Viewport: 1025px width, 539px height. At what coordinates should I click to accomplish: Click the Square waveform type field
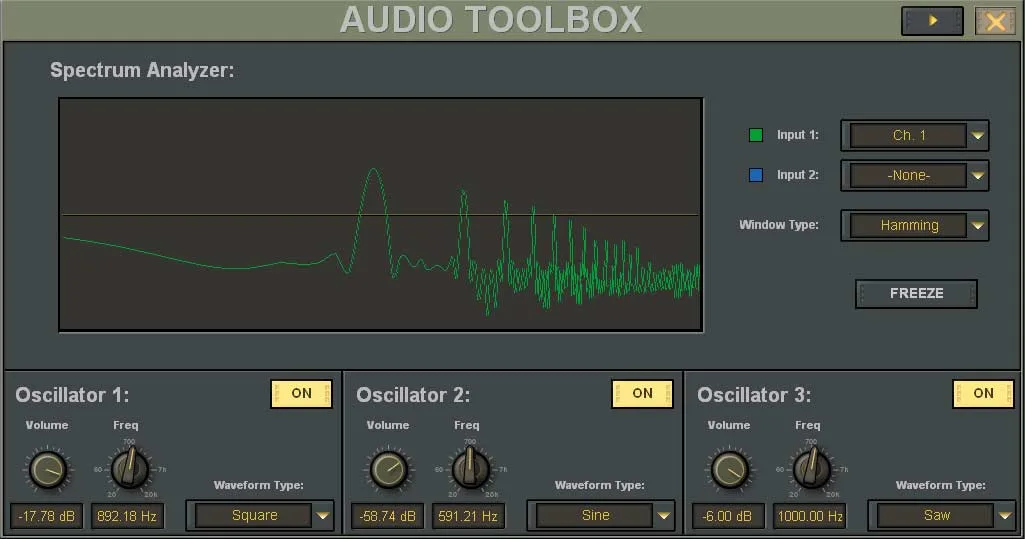tap(254, 516)
